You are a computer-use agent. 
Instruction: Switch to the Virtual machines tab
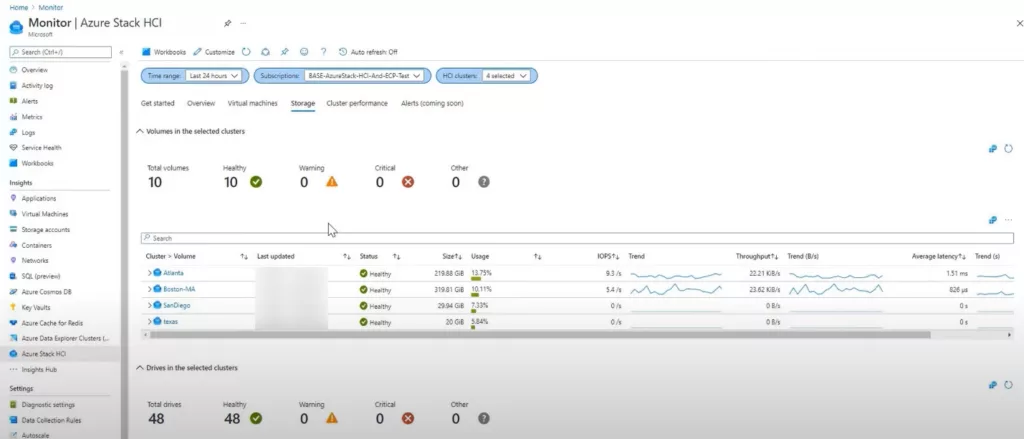tap(253, 103)
